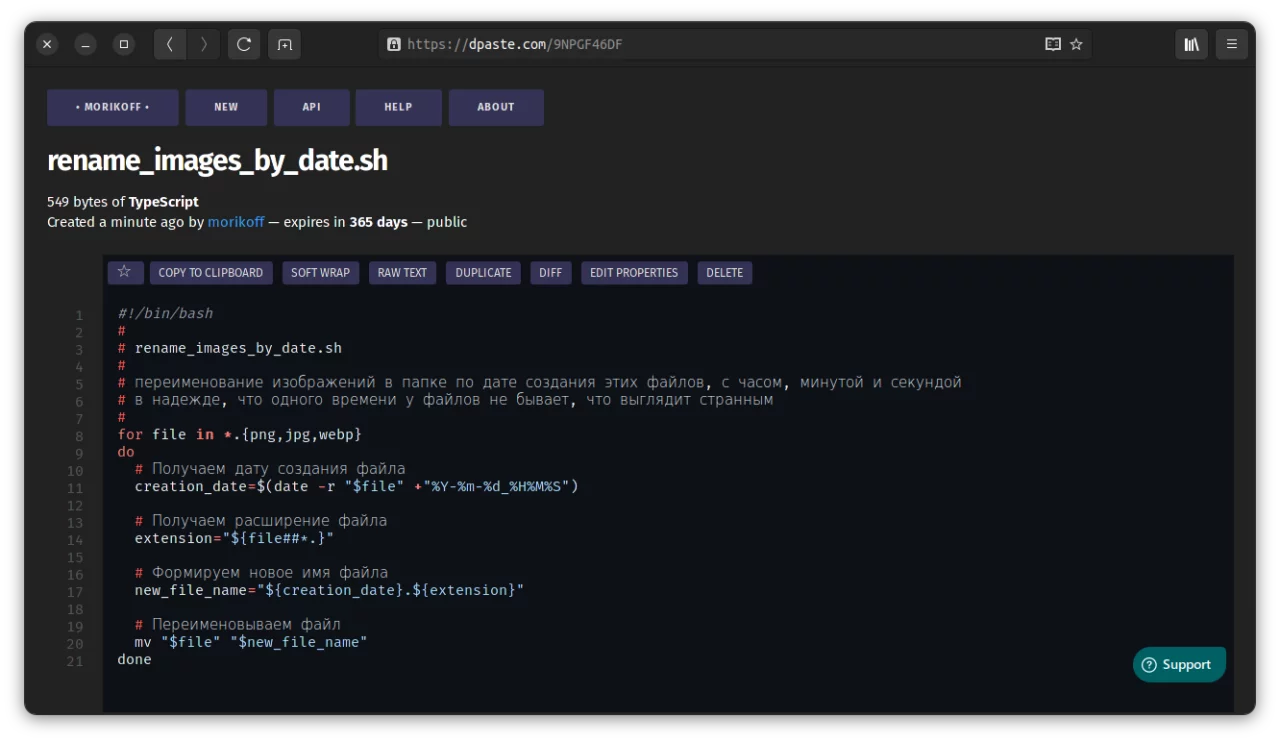Open the HELP page
This screenshot has width=1280, height=742.
pyautogui.click(x=398, y=107)
